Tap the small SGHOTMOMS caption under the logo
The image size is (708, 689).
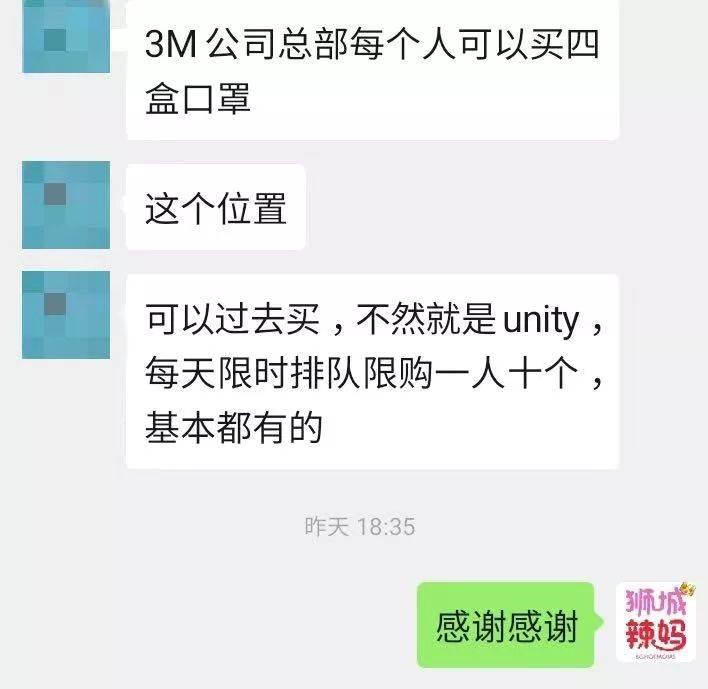(x=655, y=656)
